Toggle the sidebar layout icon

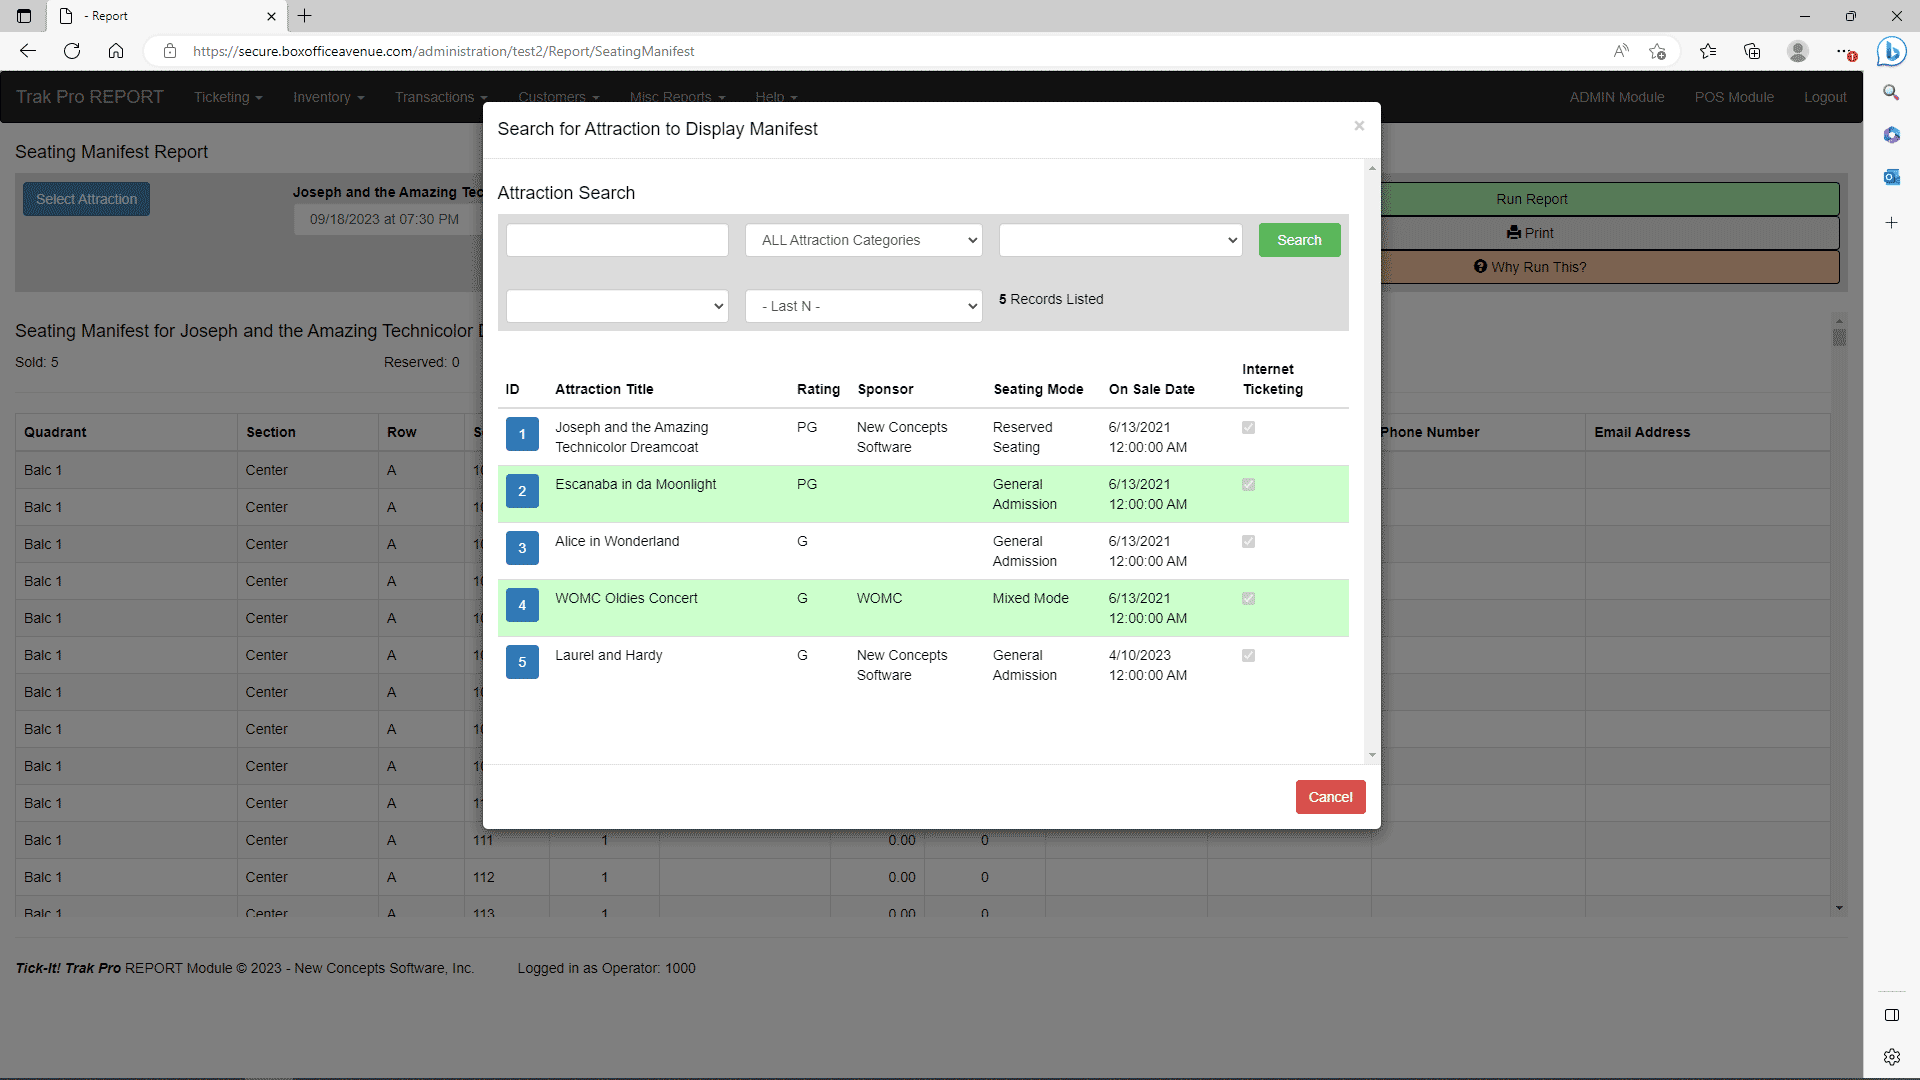pos(1891,1015)
